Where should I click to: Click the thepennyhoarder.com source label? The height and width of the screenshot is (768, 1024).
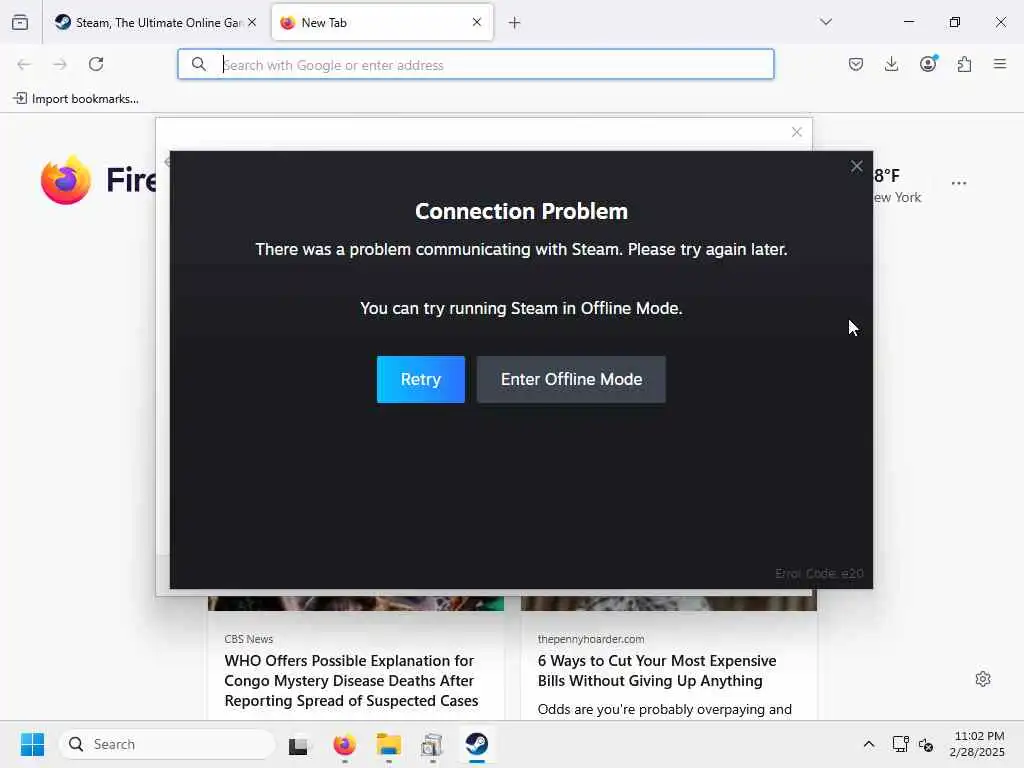(x=591, y=639)
